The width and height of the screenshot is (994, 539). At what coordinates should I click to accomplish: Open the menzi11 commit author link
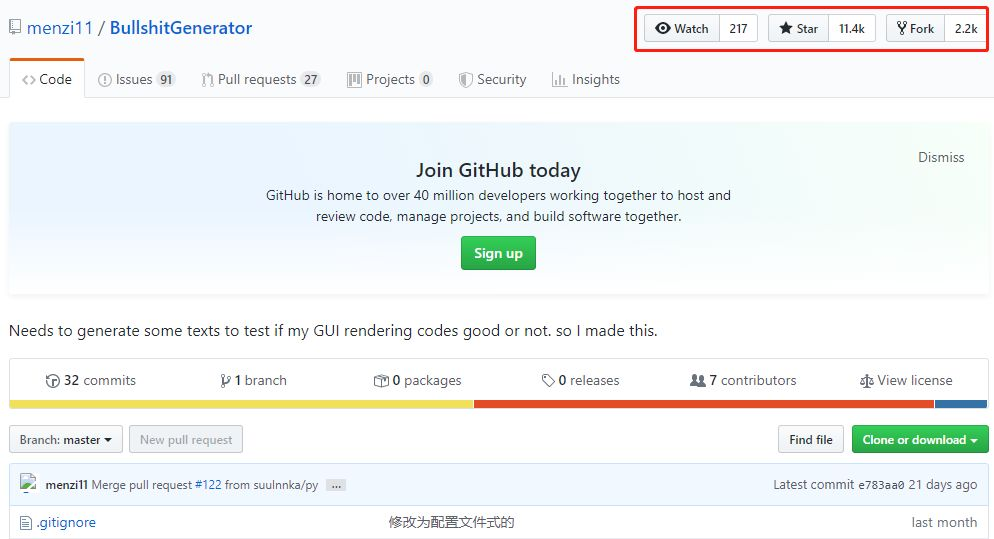click(x=67, y=484)
